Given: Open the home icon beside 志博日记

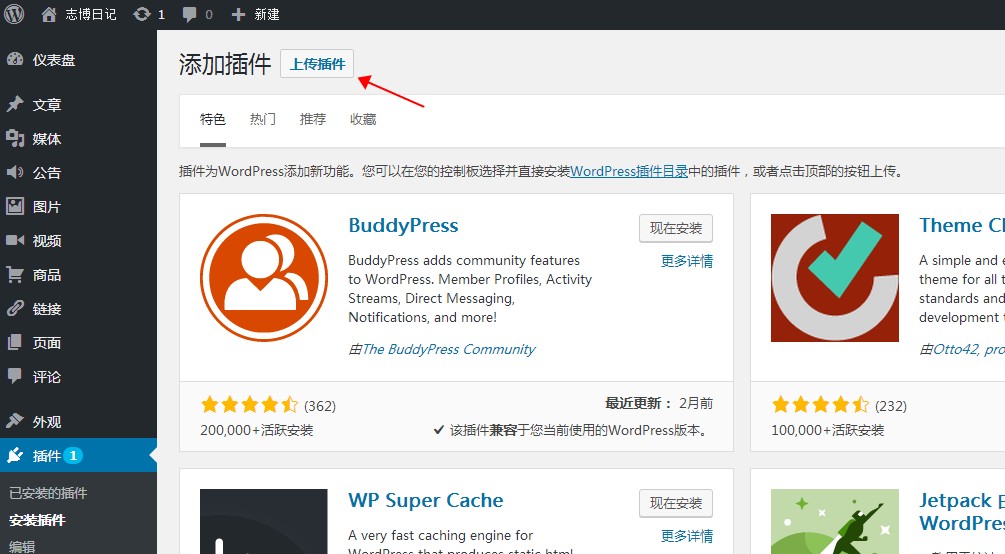Looking at the screenshot, I should (49, 14).
